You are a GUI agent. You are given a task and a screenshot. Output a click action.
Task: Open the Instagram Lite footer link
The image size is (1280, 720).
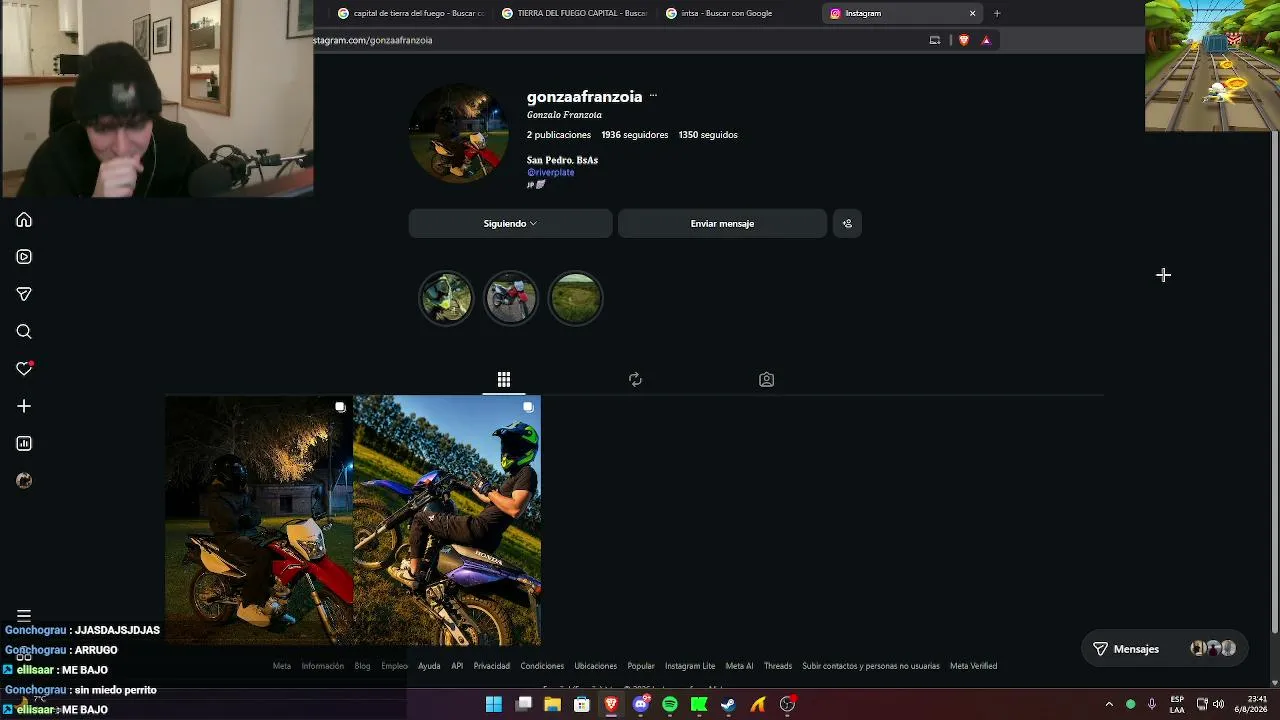click(690, 666)
